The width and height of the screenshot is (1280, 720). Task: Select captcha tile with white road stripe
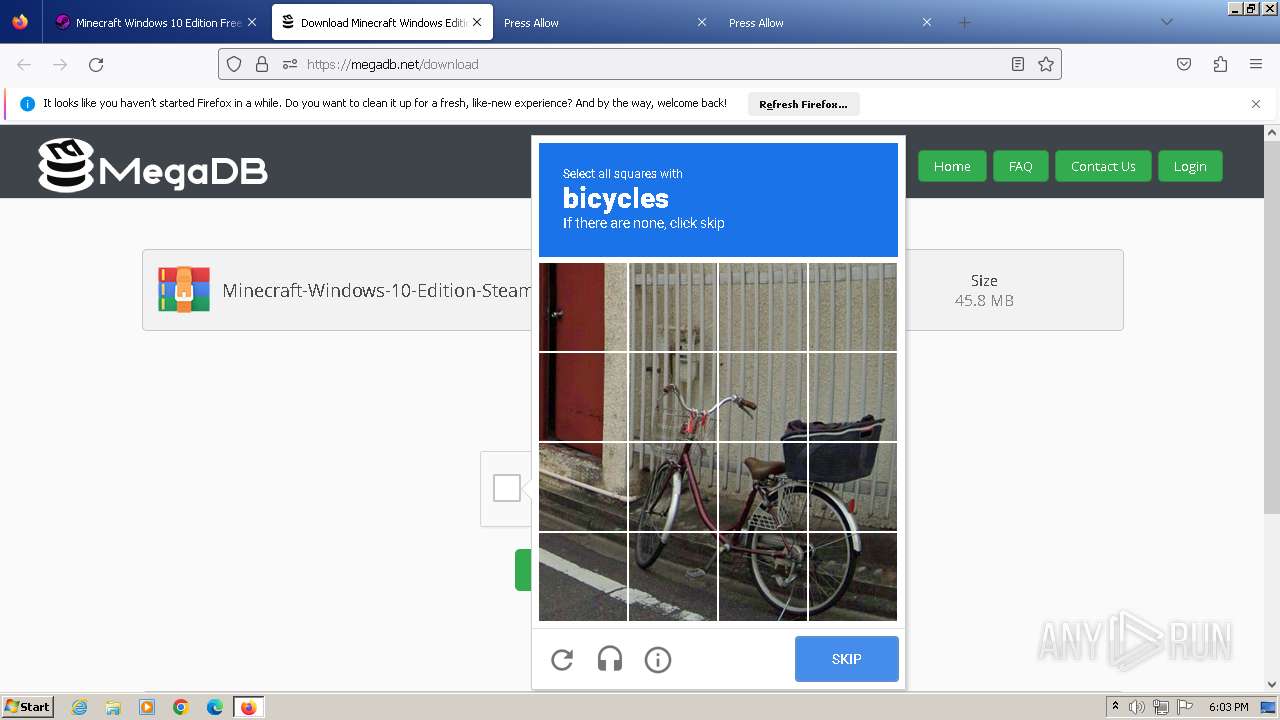coord(583,577)
